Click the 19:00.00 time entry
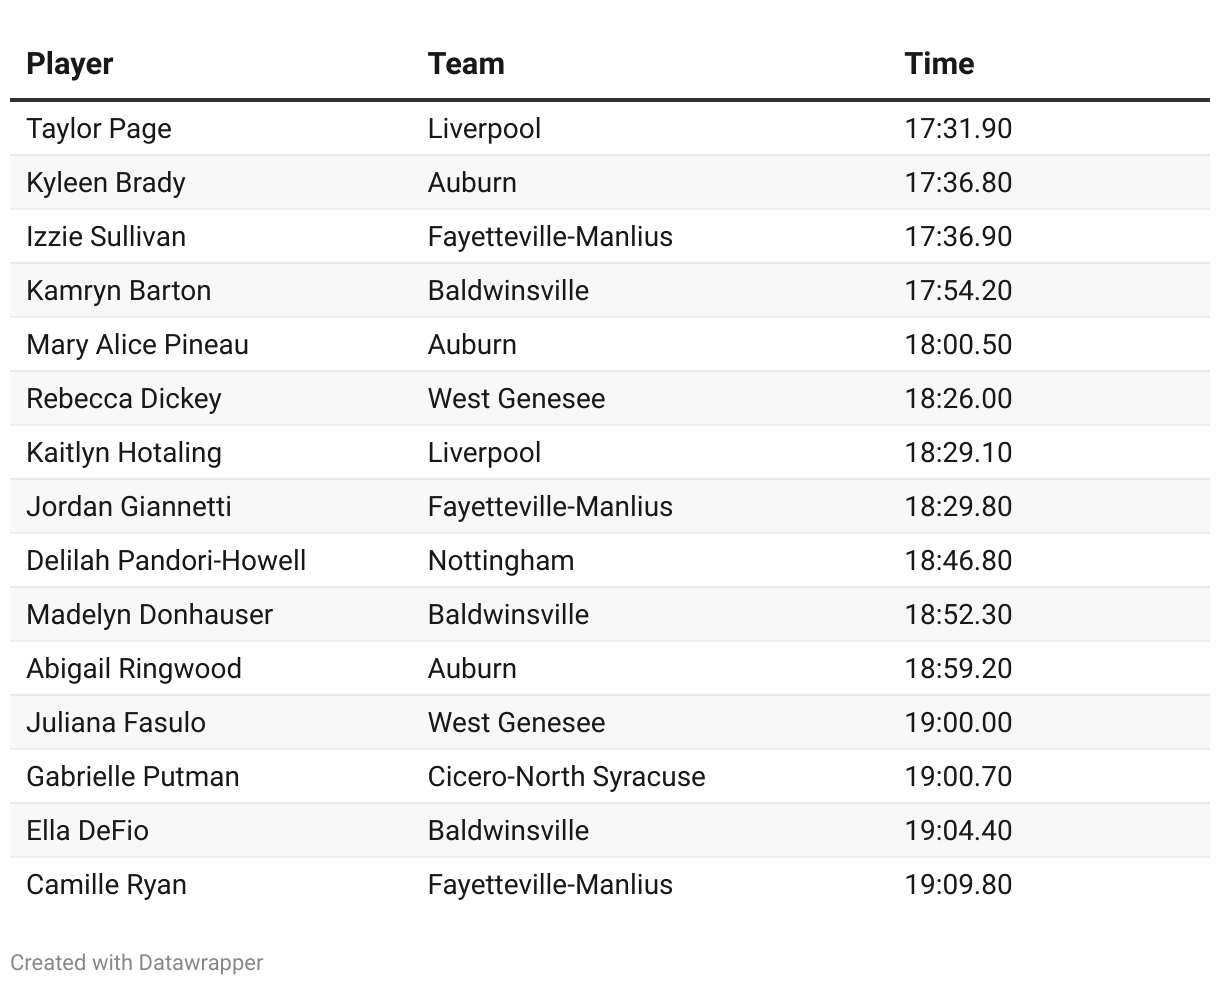Image resolution: width=1220 pixels, height=986 pixels. pyautogui.click(x=958, y=723)
